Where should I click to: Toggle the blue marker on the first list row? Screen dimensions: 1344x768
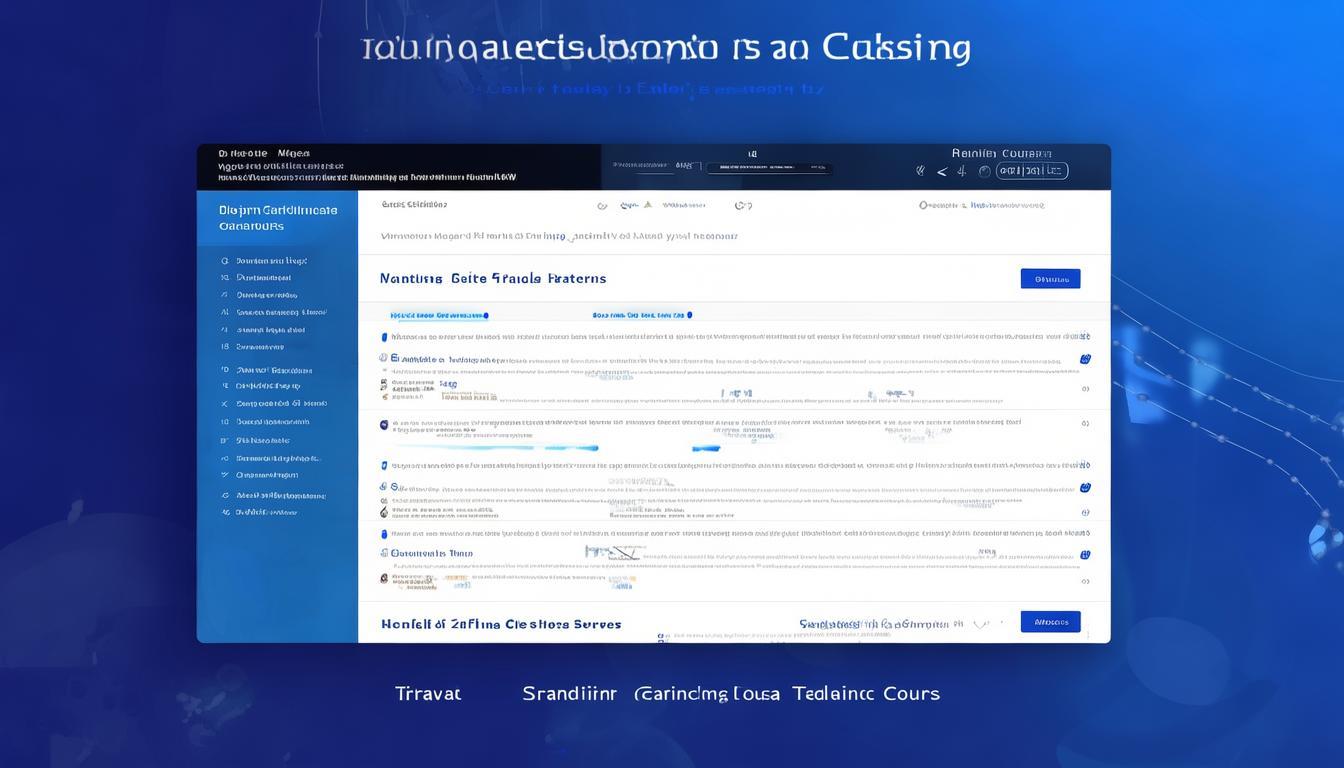(x=385, y=338)
